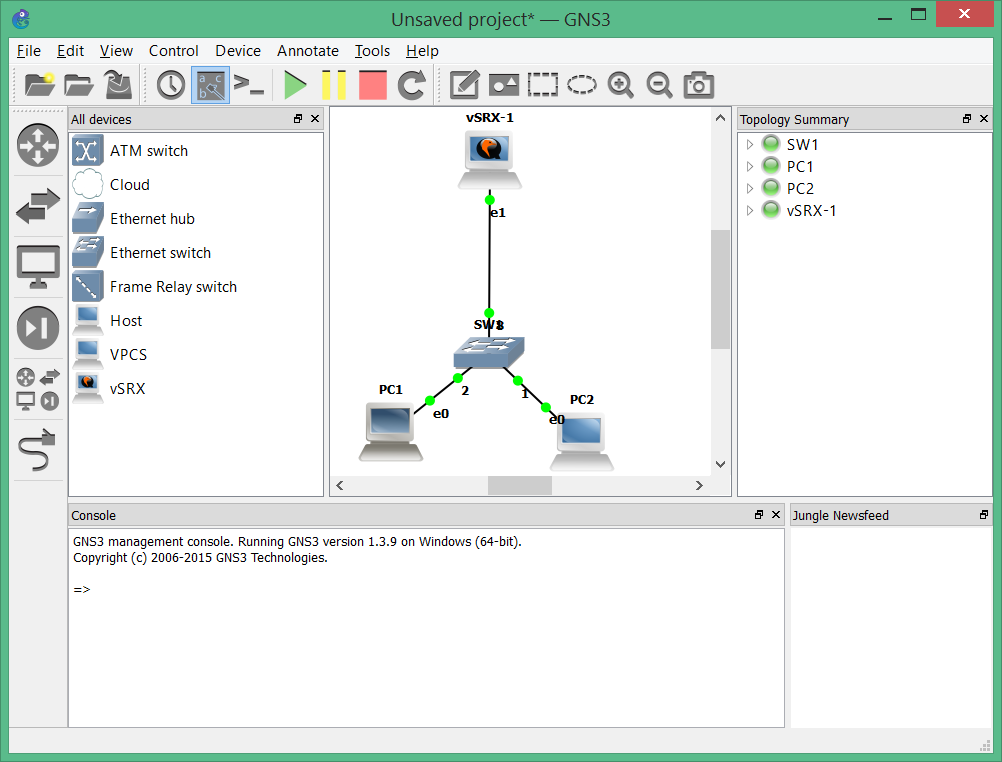Click in the console input area
This screenshot has height=762, width=1002.
(x=426, y=628)
